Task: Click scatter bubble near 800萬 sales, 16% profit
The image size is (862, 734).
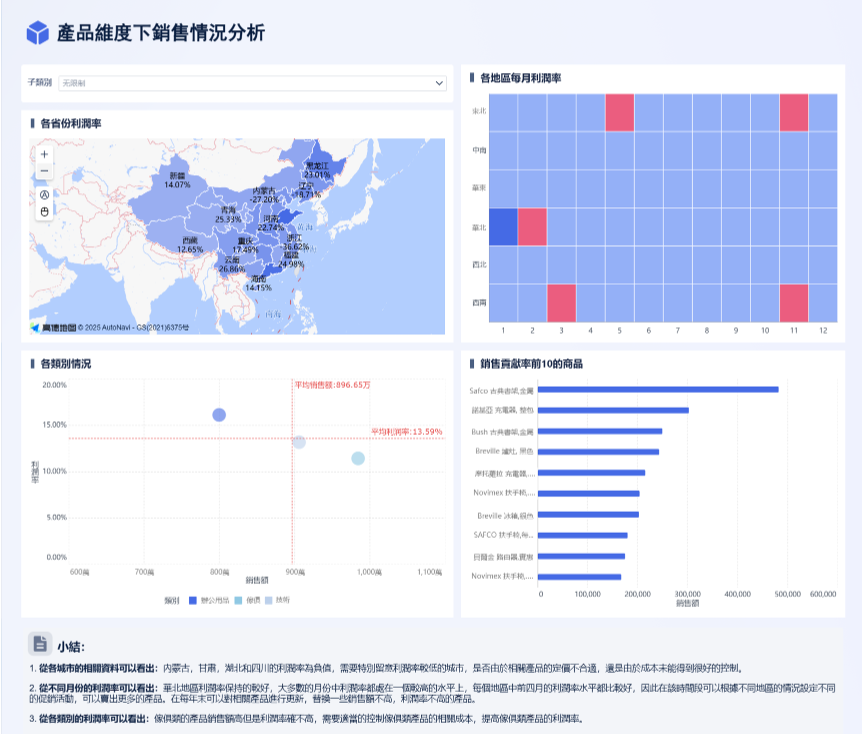Action: pyautogui.click(x=219, y=415)
